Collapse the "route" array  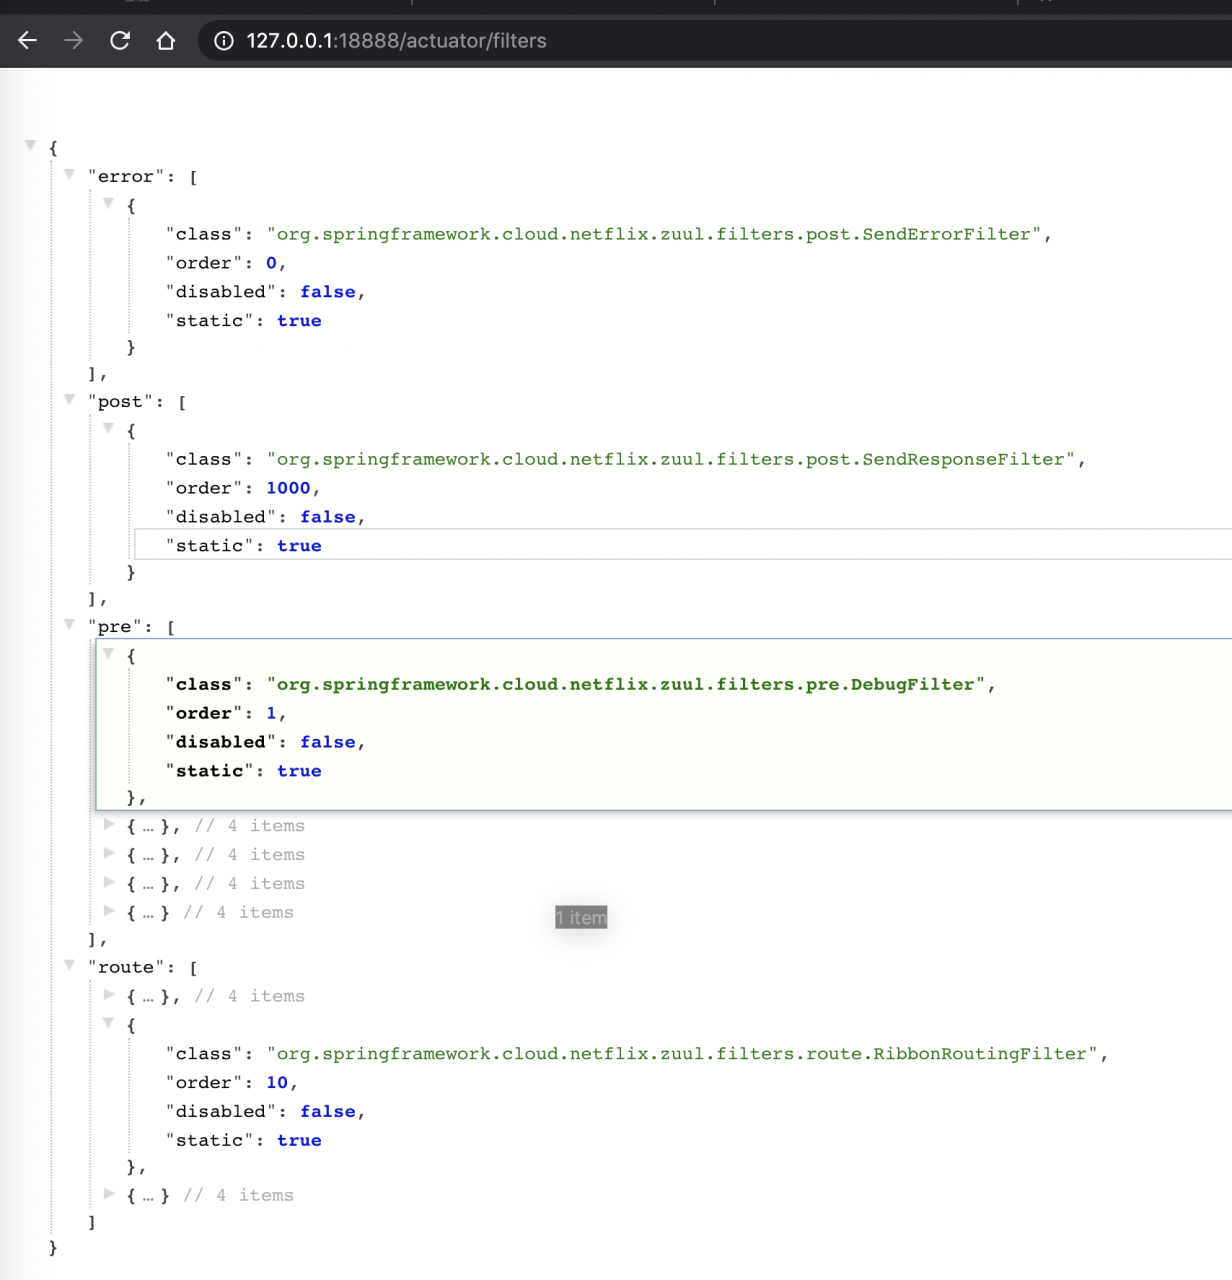point(69,965)
